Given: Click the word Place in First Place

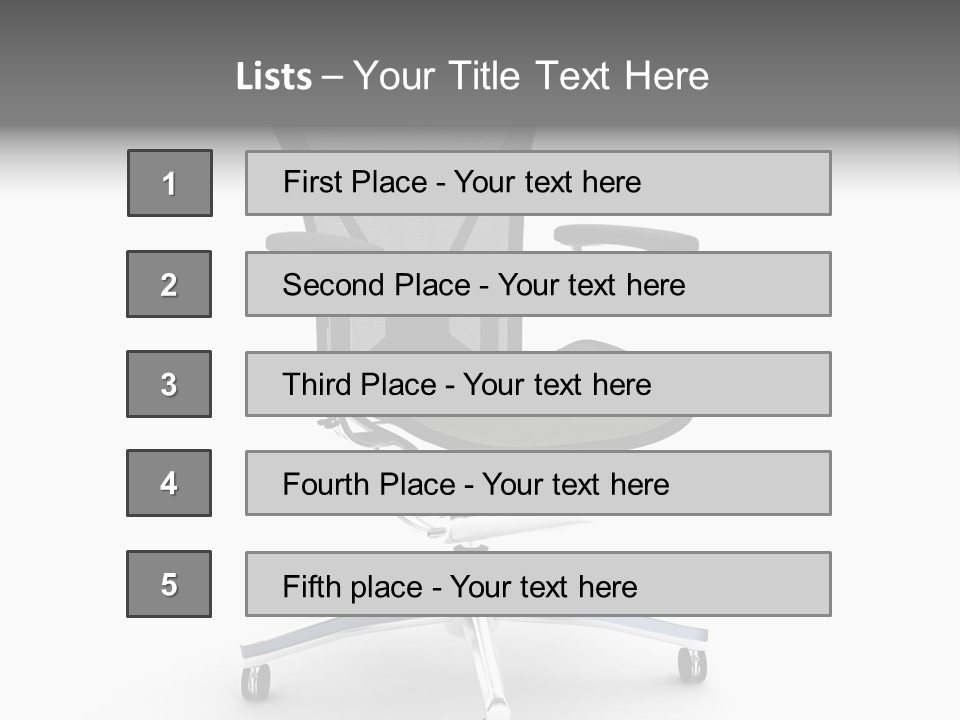Looking at the screenshot, I should coord(389,182).
